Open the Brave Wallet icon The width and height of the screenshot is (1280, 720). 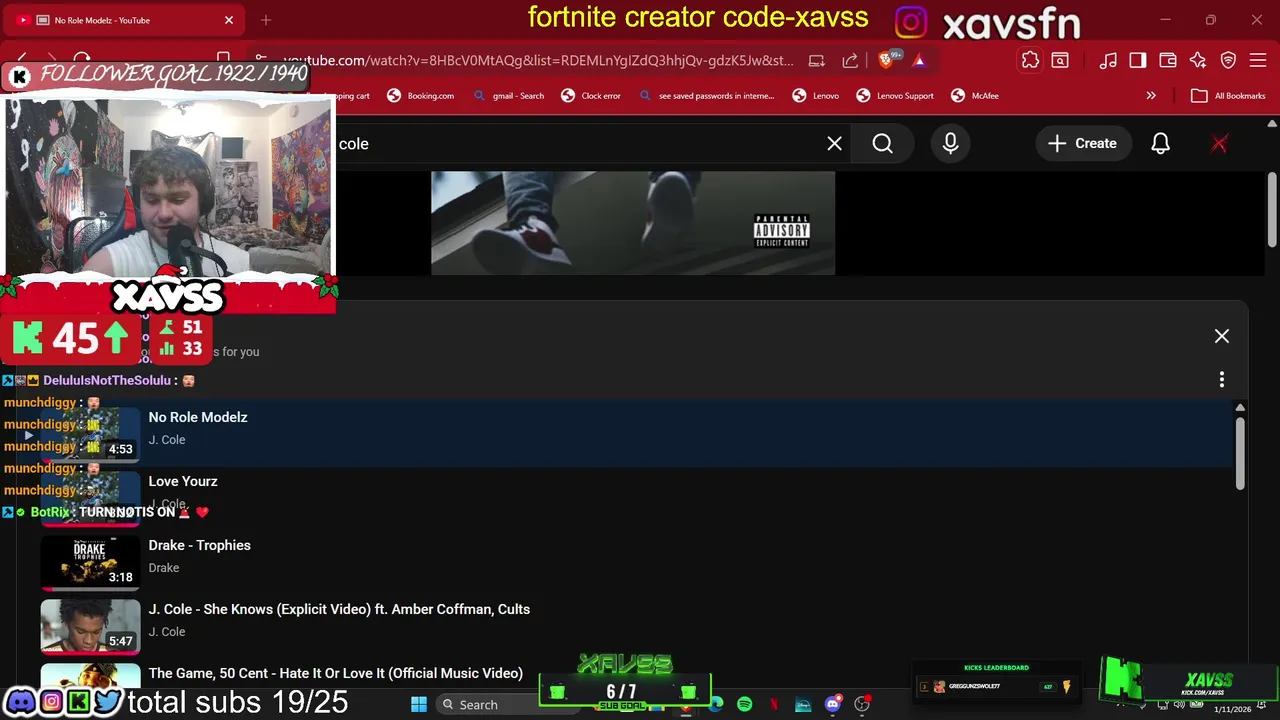1168,60
